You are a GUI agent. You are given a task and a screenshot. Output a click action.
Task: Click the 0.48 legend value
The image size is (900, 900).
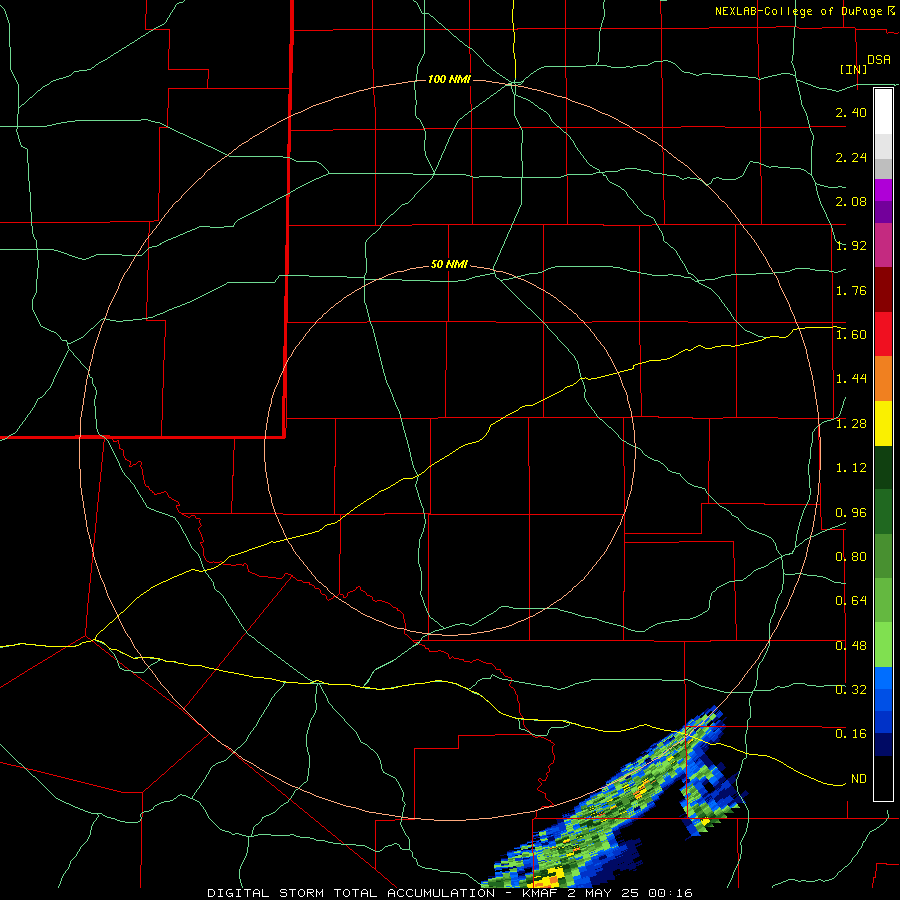tap(851, 646)
